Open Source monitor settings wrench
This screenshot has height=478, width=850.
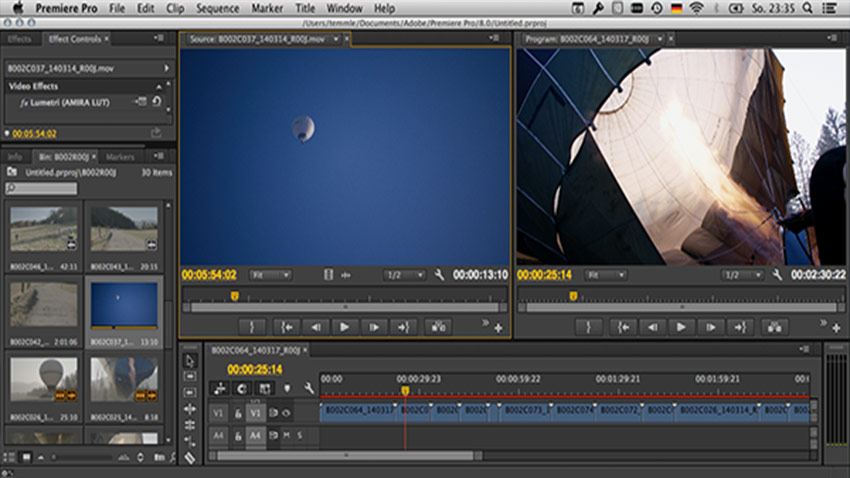439,275
